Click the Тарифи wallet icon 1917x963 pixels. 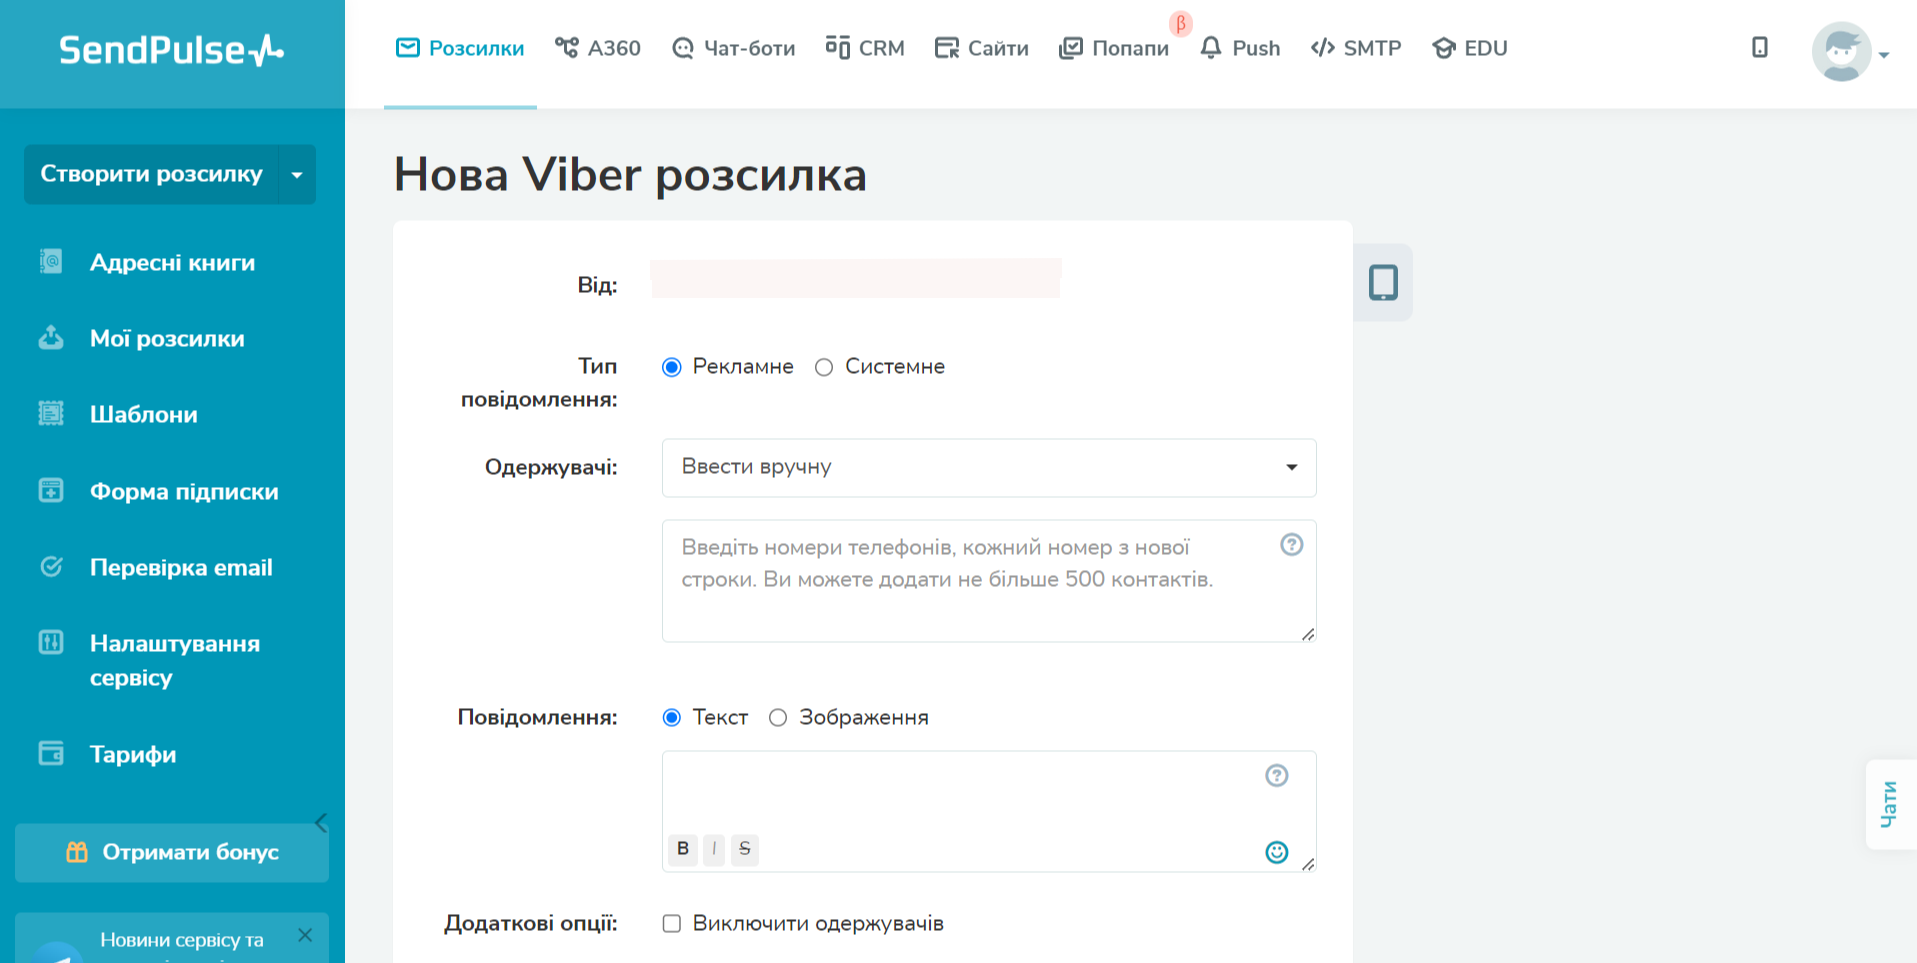point(51,753)
